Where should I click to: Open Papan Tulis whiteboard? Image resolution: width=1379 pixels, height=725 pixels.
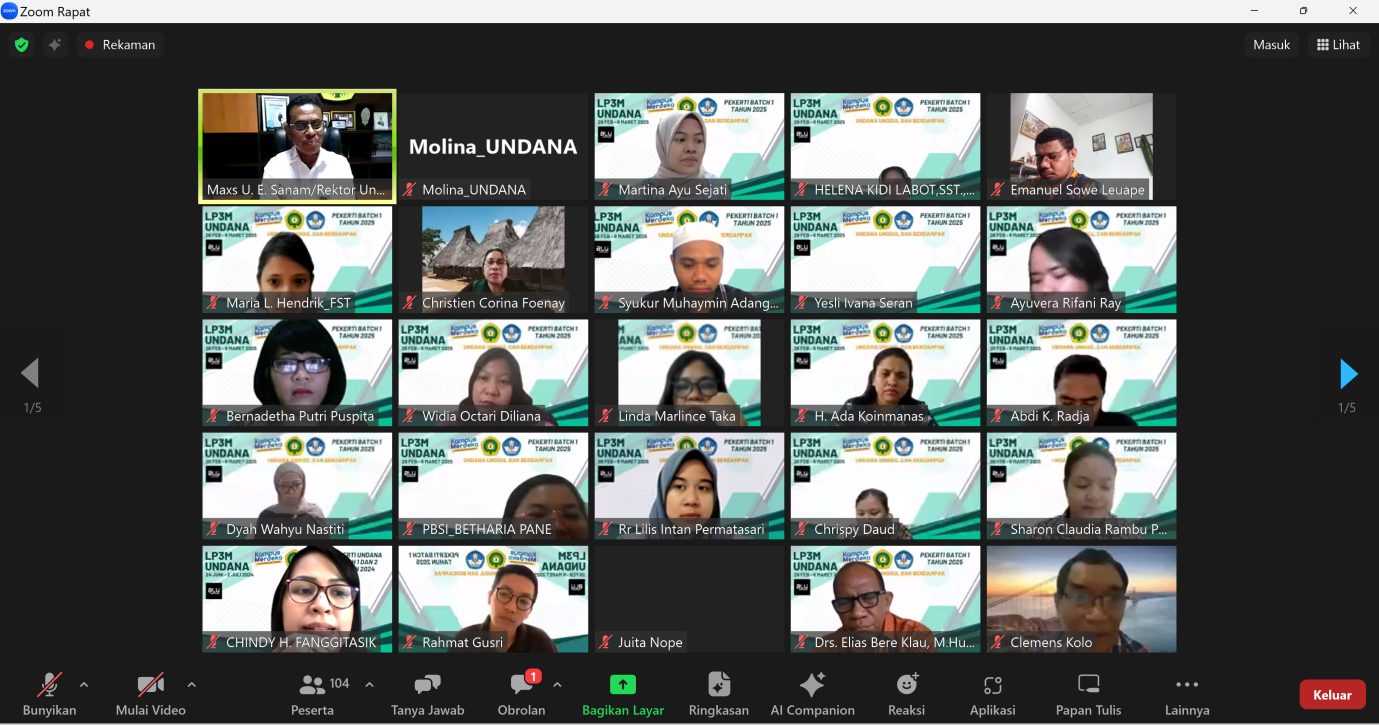[1088, 694]
